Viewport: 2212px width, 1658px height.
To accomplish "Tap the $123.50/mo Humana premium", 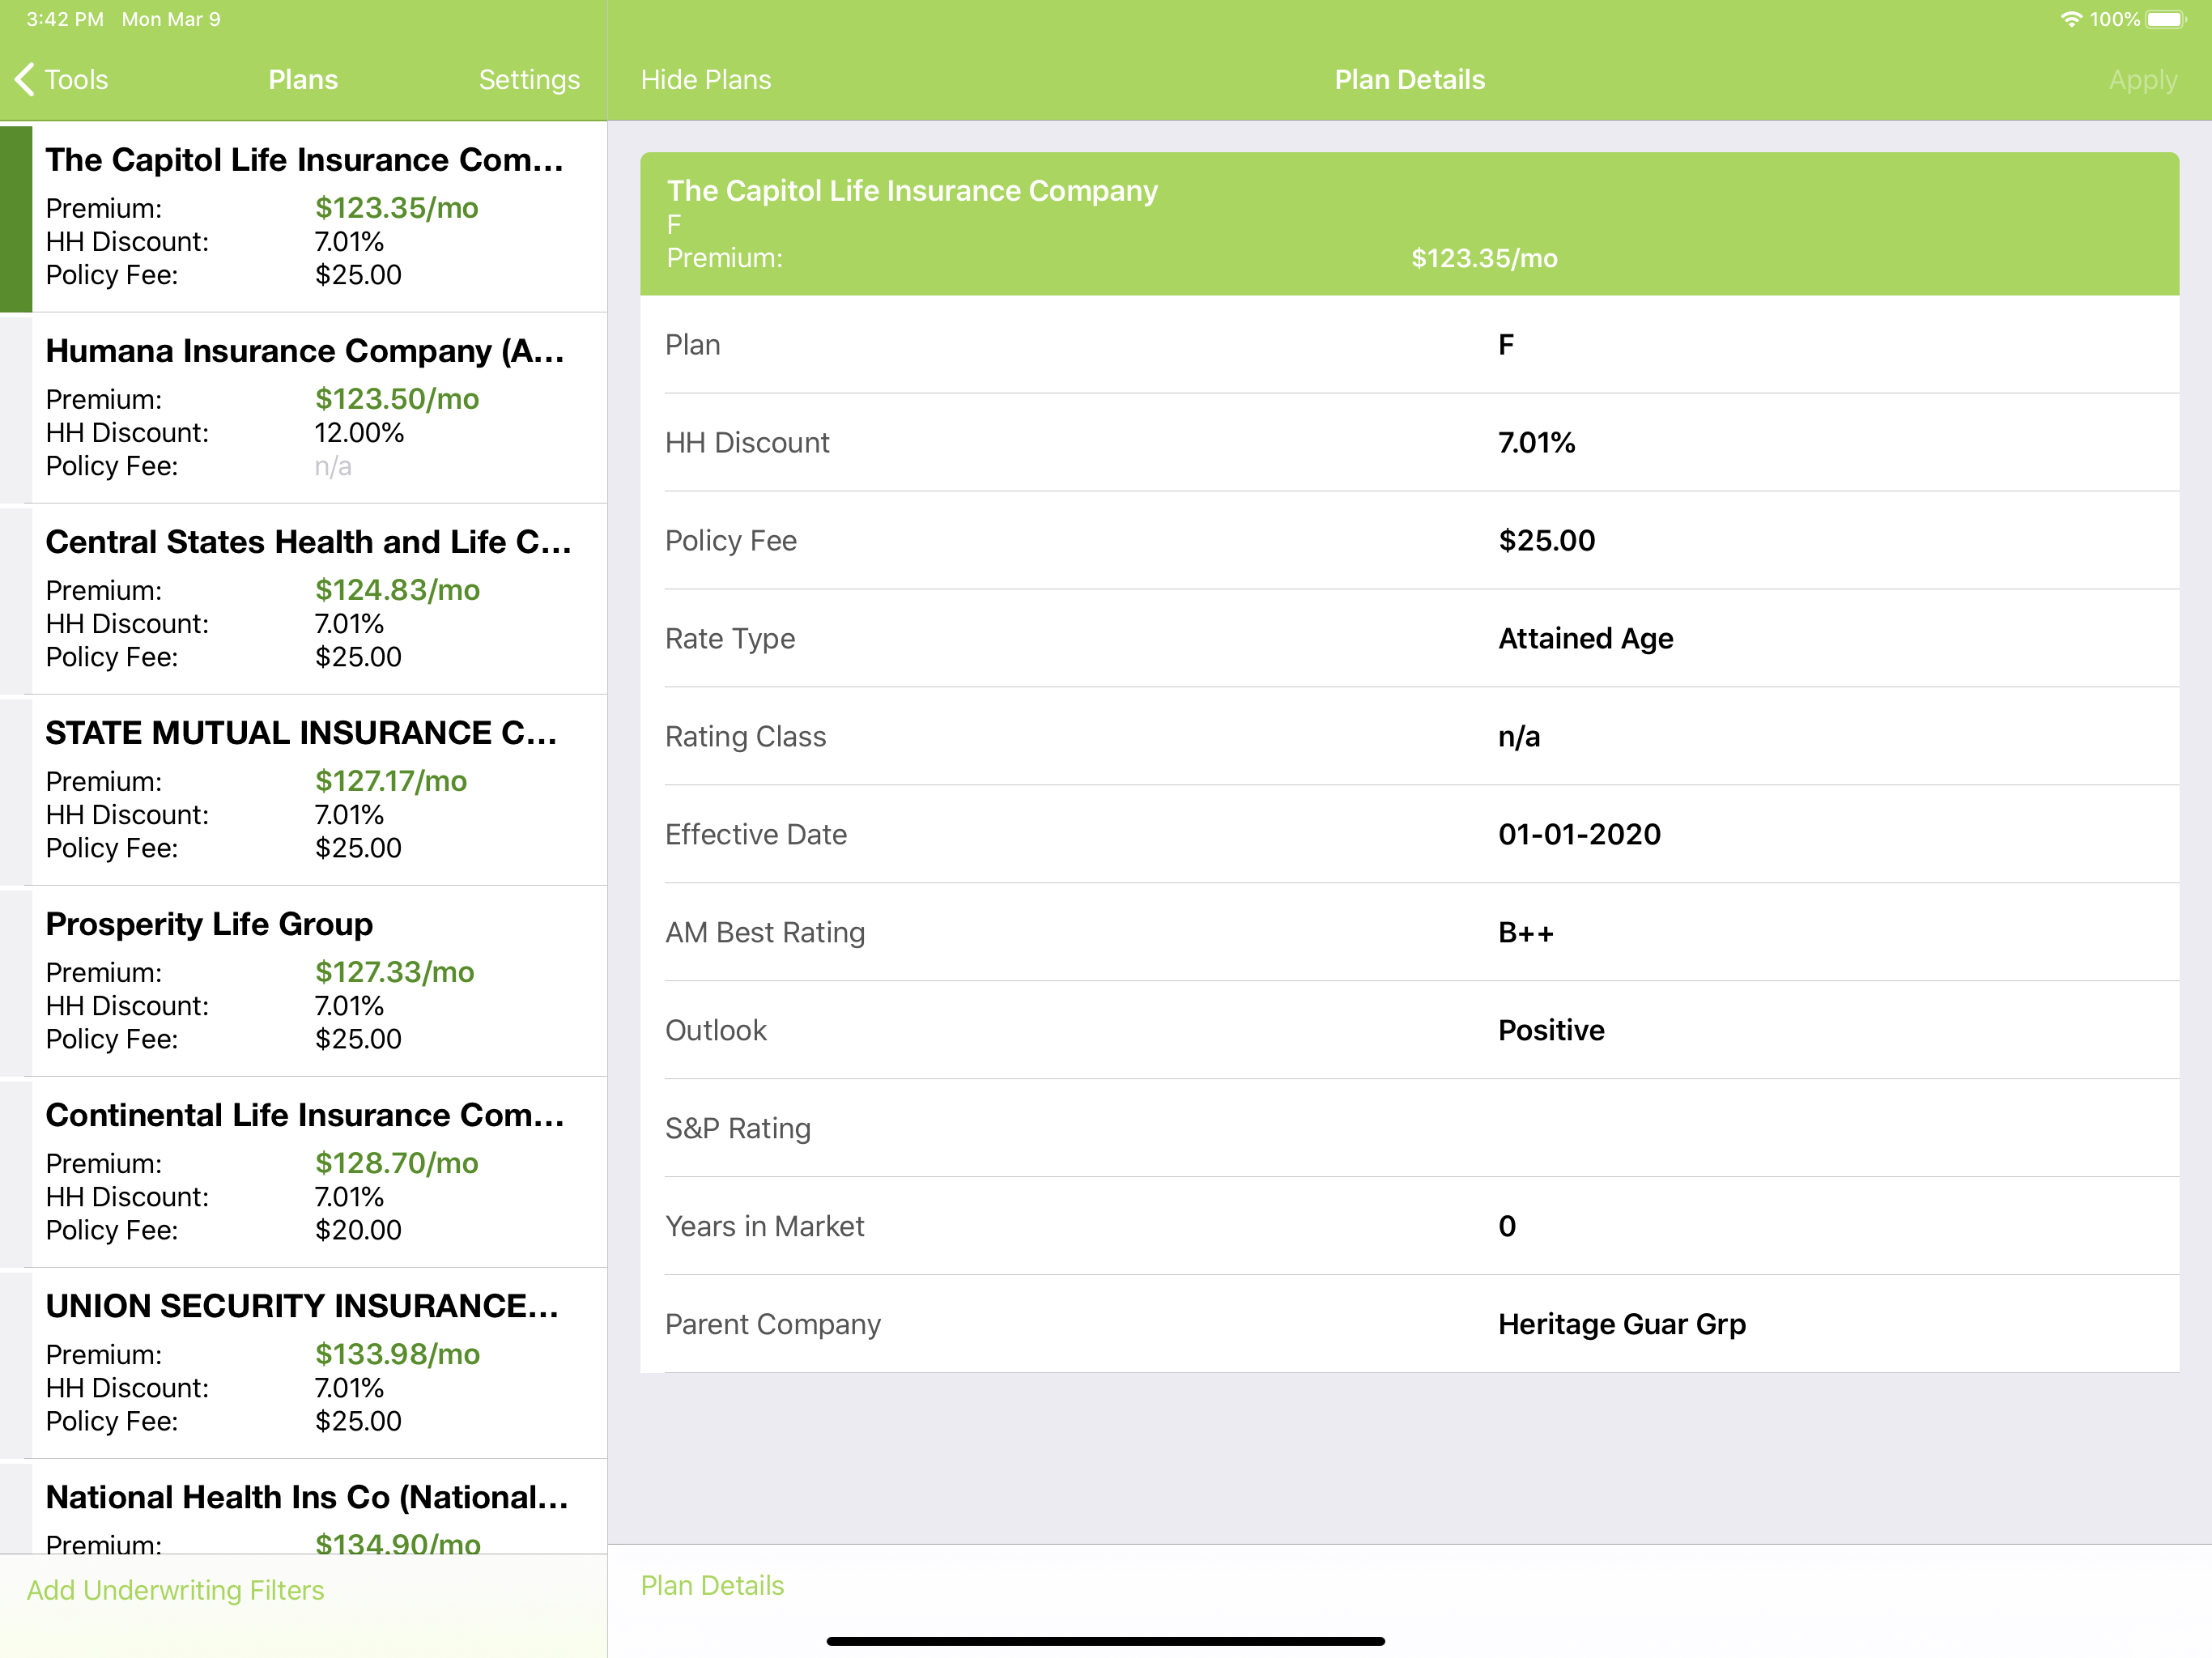I will click(397, 399).
